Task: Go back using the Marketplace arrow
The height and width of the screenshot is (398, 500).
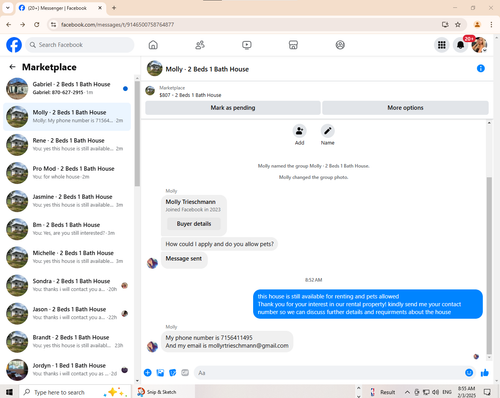Action: click(x=12, y=67)
